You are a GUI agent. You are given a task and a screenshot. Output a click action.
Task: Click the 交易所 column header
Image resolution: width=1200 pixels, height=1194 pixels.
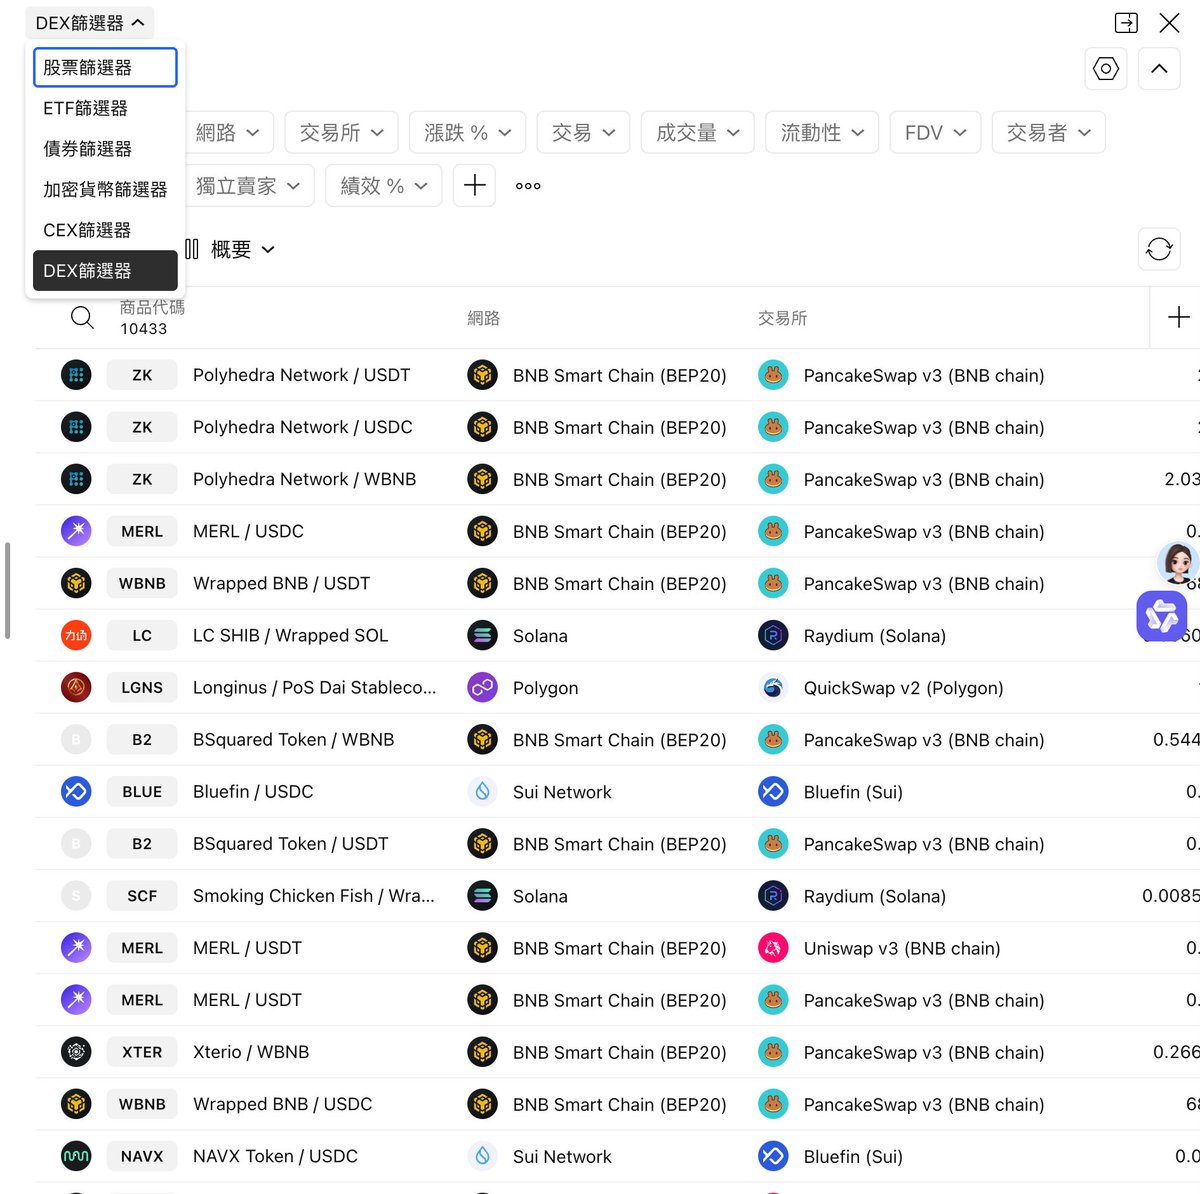click(783, 318)
